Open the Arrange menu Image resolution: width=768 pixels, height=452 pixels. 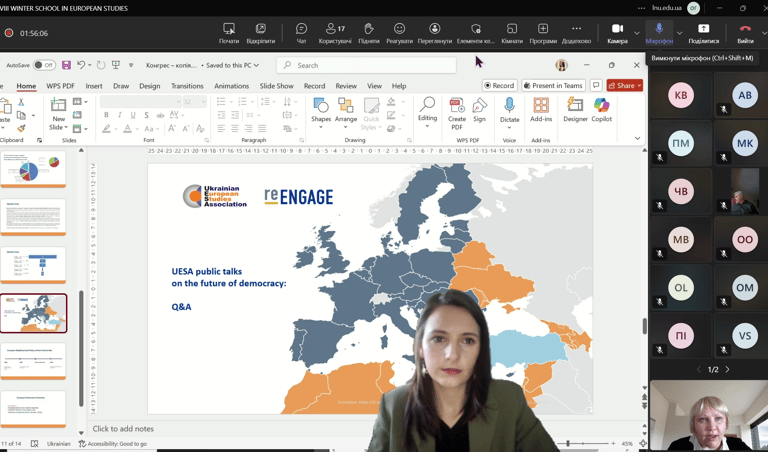tap(346, 113)
